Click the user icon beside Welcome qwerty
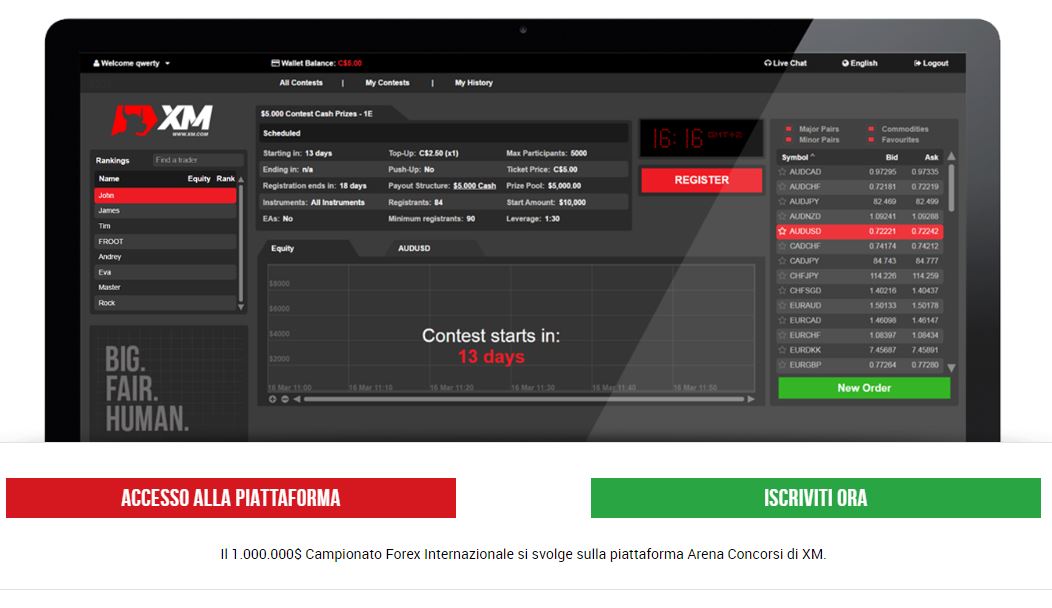Image resolution: width=1052 pixels, height=608 pixels. click(x=96, y=63)
